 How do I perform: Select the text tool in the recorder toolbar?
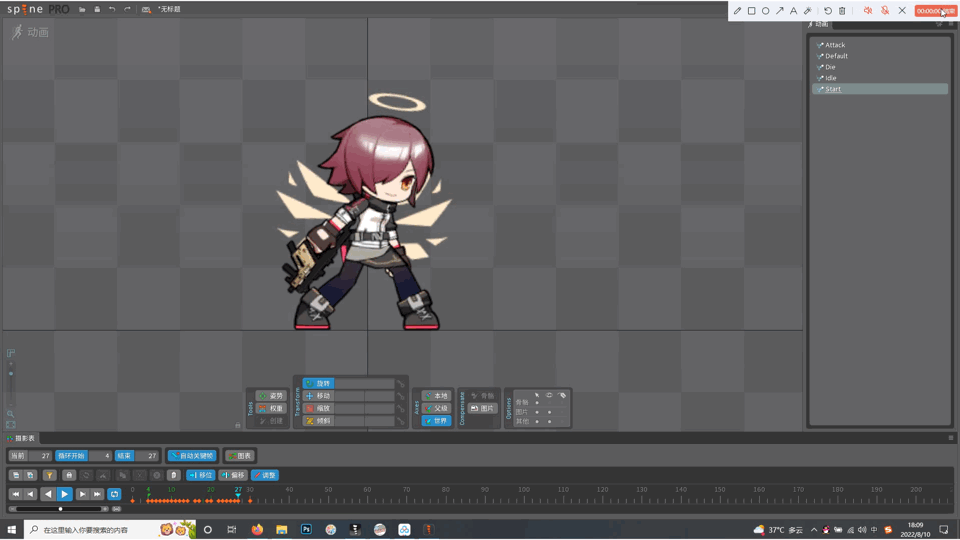(793, 10)
